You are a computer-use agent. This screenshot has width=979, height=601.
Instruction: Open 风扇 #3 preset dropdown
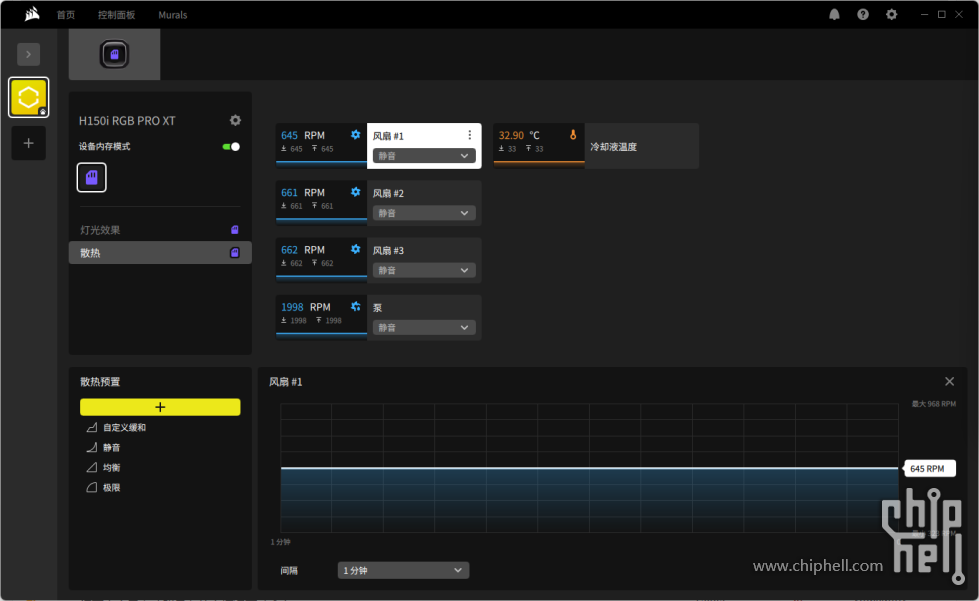[424, 270]
